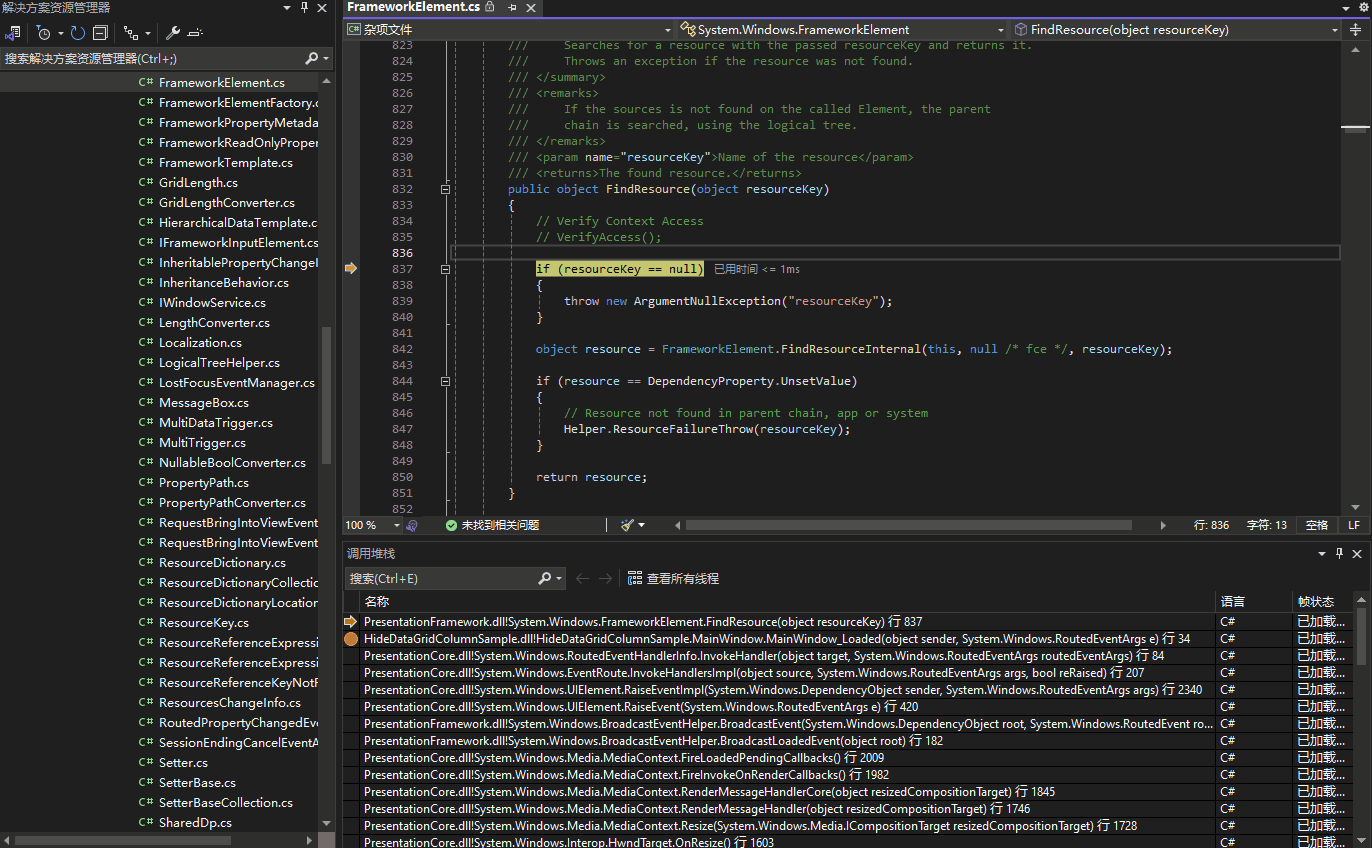Click the Preview Selected Items icon
The width and height of the screenshot is (1372, 848).
point(195,31)
